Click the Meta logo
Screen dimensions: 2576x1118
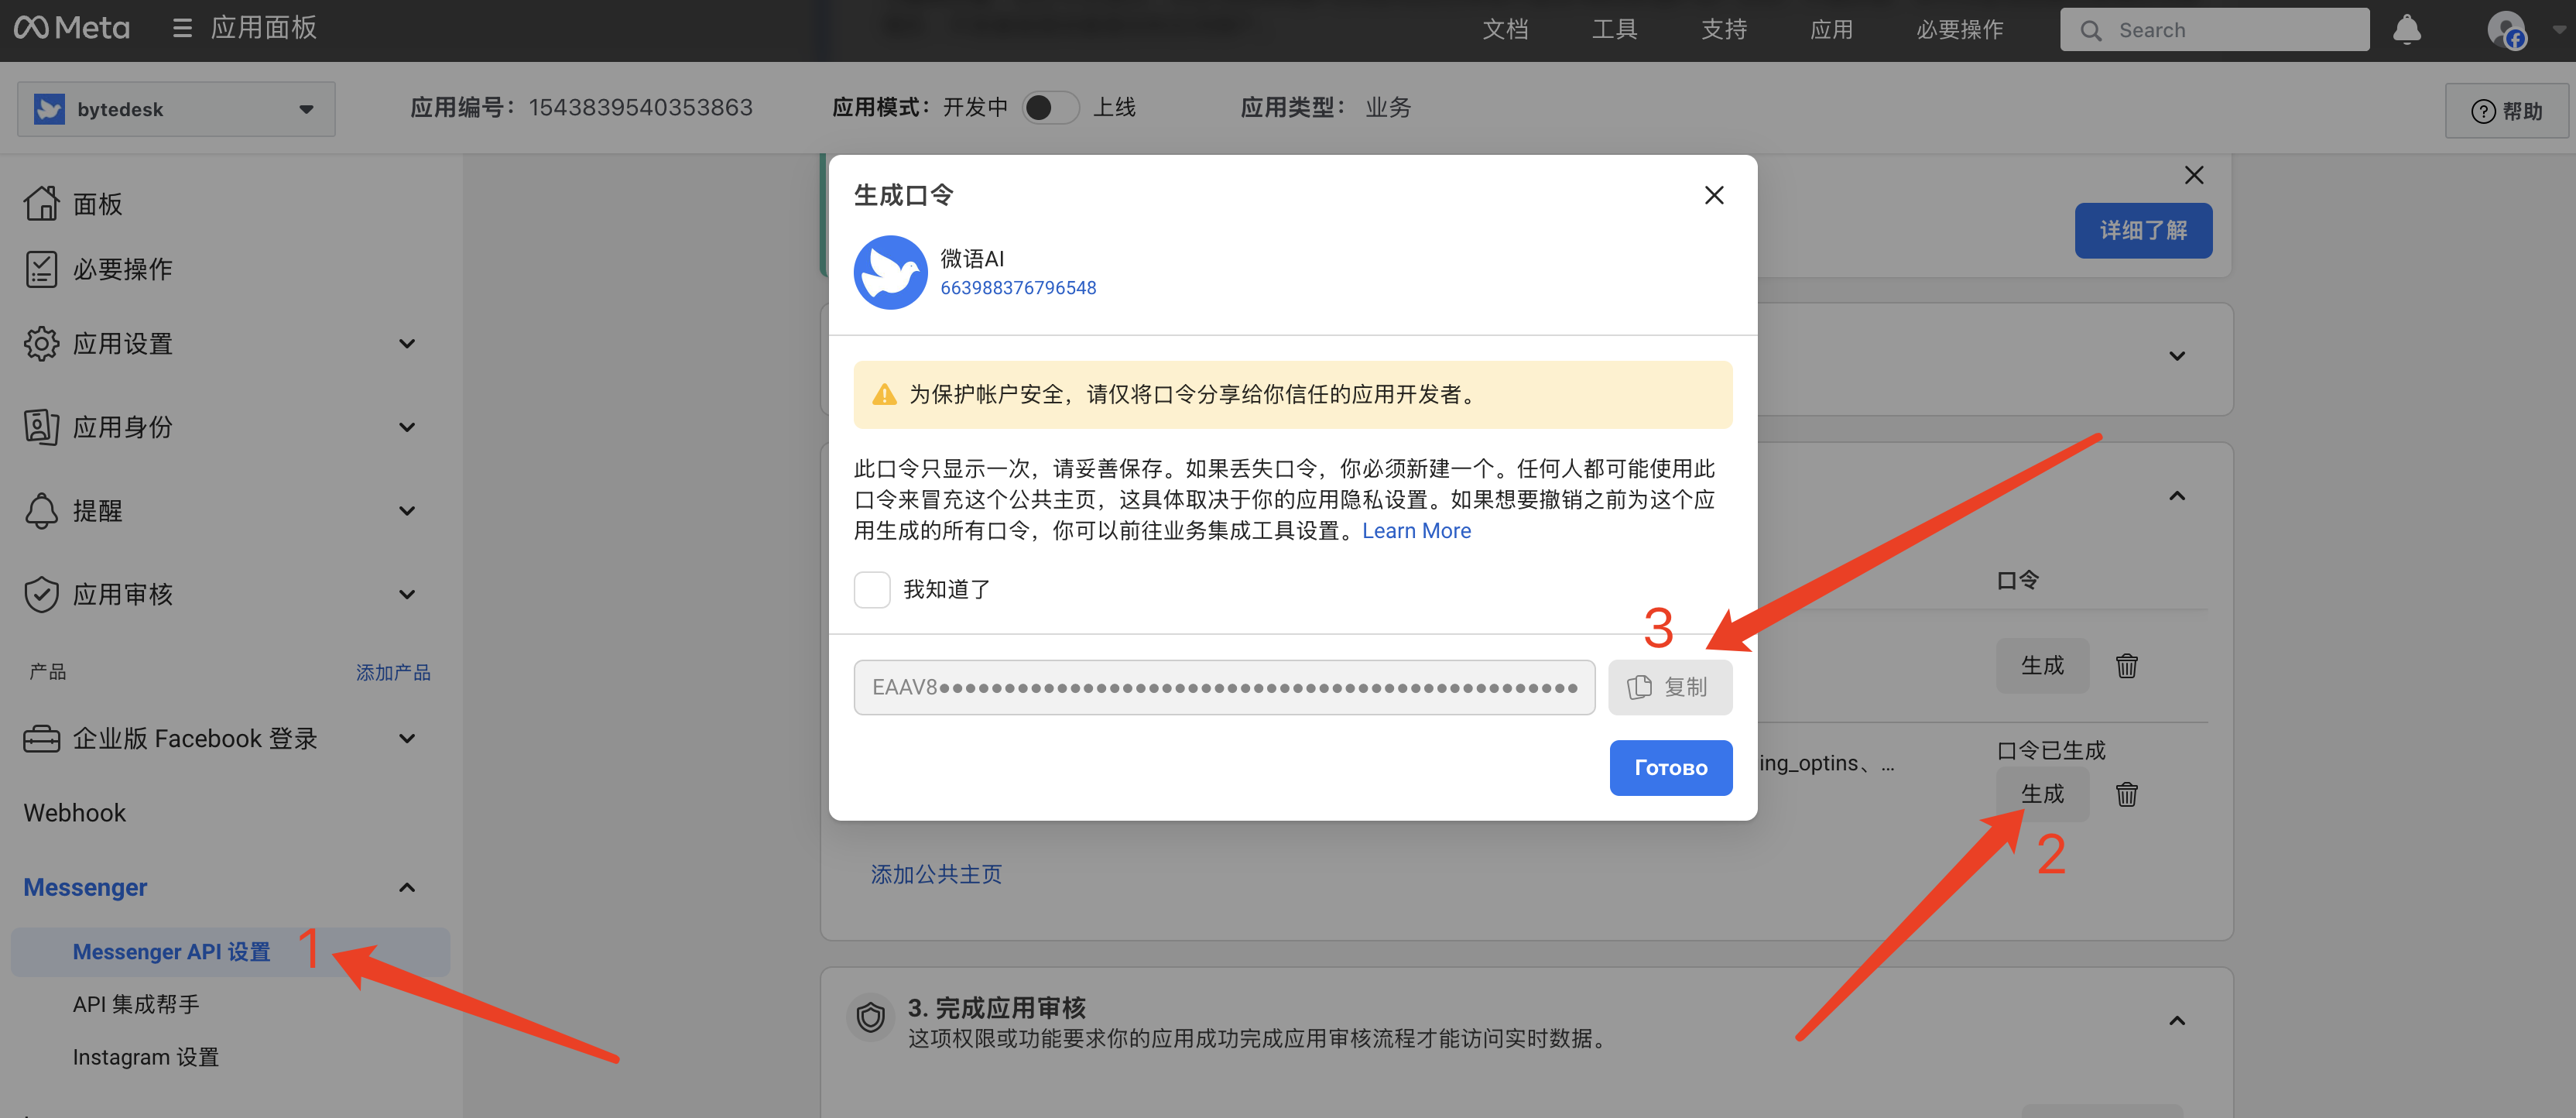(x=72, y=28)
